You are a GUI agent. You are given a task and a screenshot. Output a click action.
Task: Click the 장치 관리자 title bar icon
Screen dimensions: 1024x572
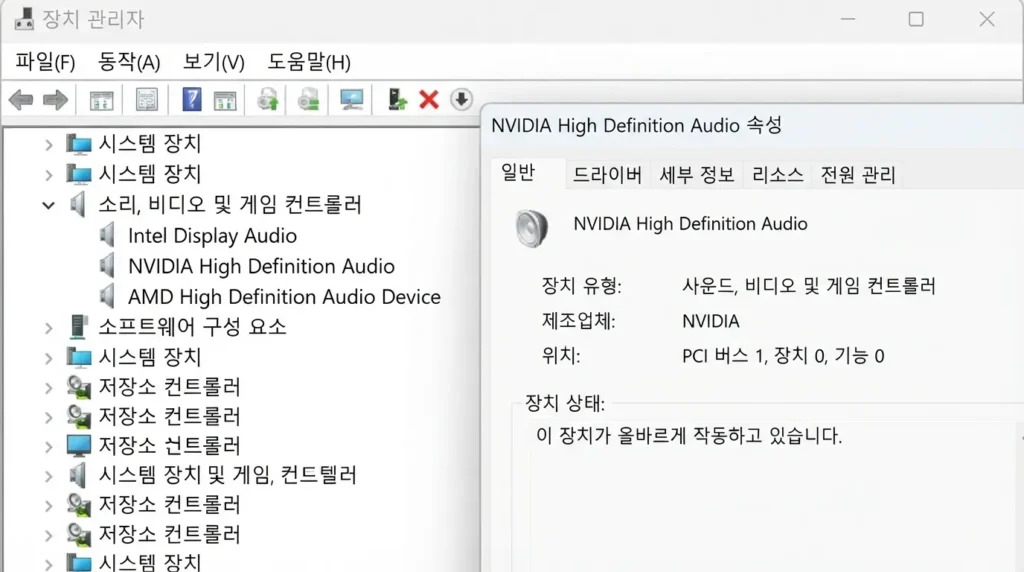24,19
